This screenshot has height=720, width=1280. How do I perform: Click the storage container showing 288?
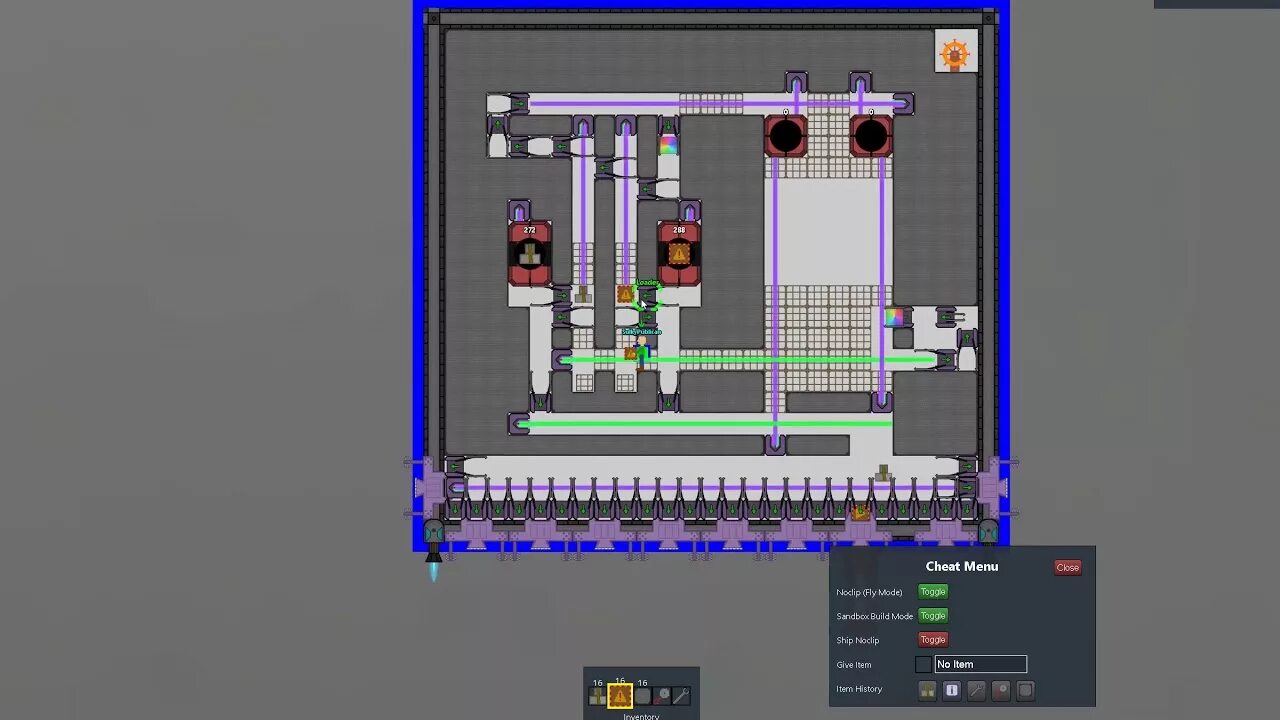pos(679,254)
